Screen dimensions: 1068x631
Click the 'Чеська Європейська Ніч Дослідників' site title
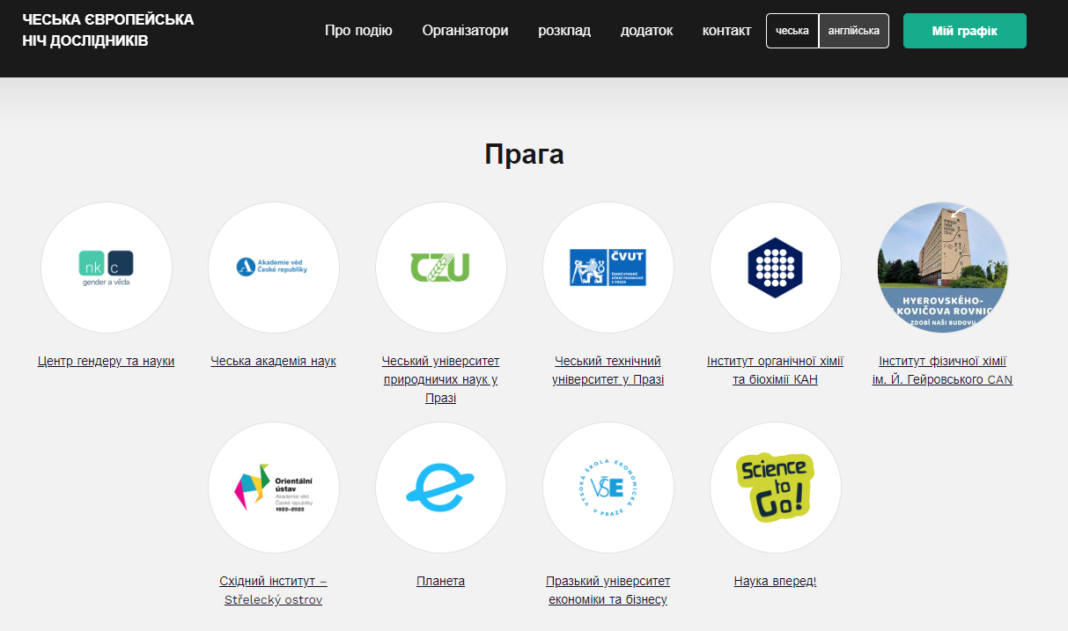108,30
